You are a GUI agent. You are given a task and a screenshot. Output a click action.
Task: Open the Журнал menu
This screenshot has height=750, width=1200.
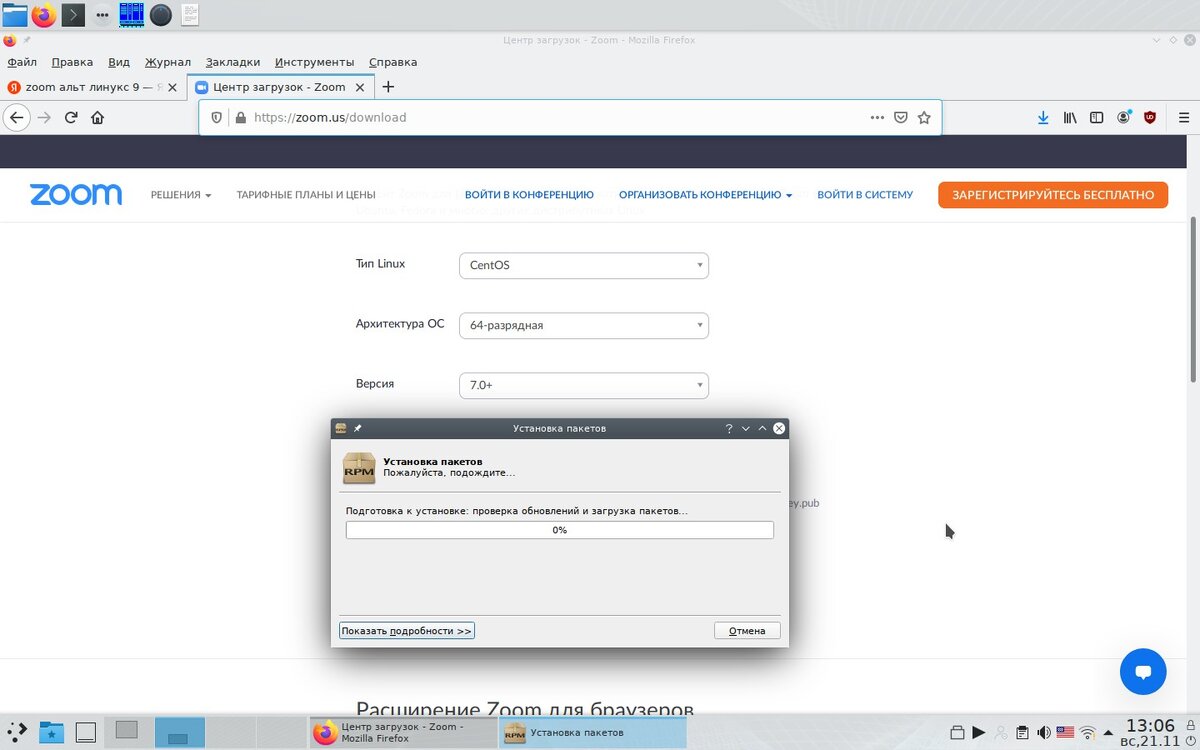(167, 62)
